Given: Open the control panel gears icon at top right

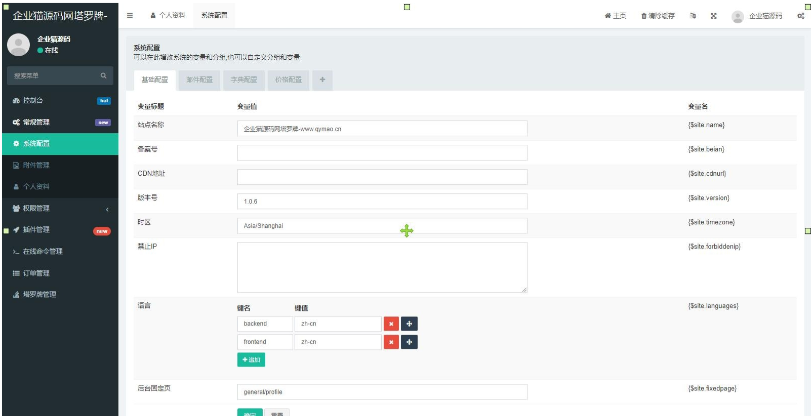Looking at the screenshot, I should click(x=801, y=17).
